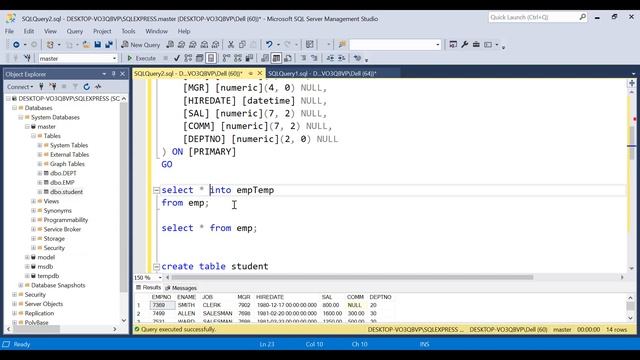
Task: Click the Object Explorer Refresh icon
Action: [x=87, y=87]
